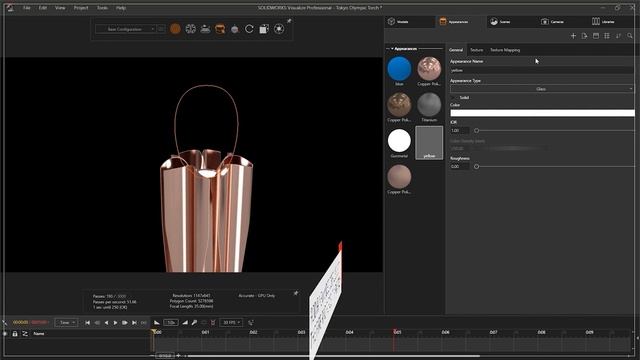The height and width of the screenshot is (360, 640).
Task: Click the Appearance Name input field
Action: pyautogui.click(x=542, y=71)
